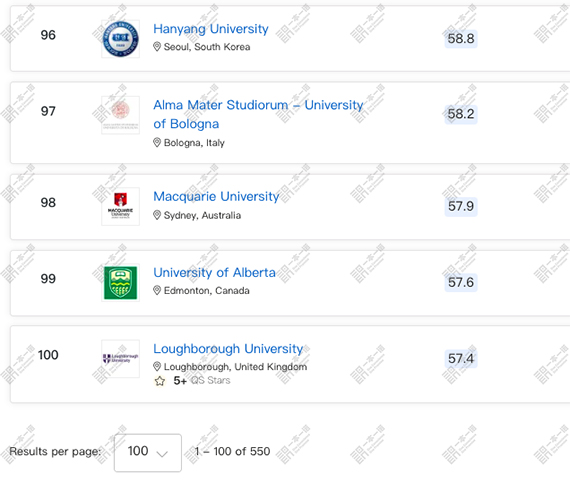Click location pin beside Bologna, Italy
This screenshot has height=483, width=570.
(157, 142)
